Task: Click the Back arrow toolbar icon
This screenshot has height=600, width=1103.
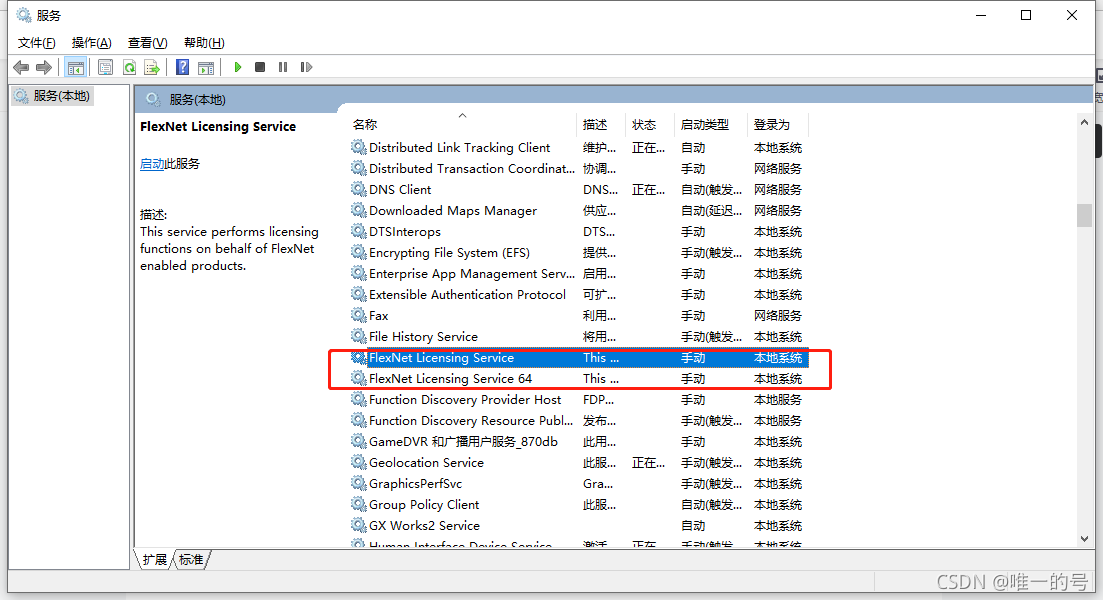Action: point(21,68)
